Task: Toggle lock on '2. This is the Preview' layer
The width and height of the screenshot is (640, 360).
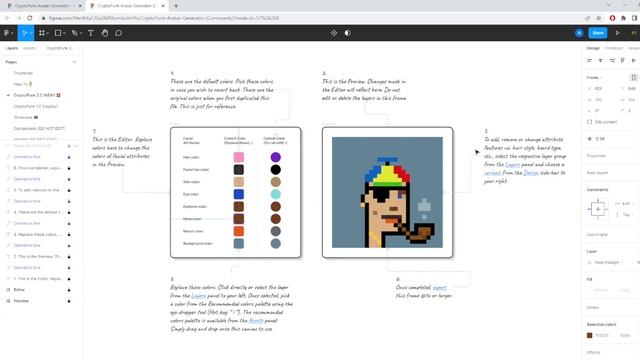Action: (69, 257)
